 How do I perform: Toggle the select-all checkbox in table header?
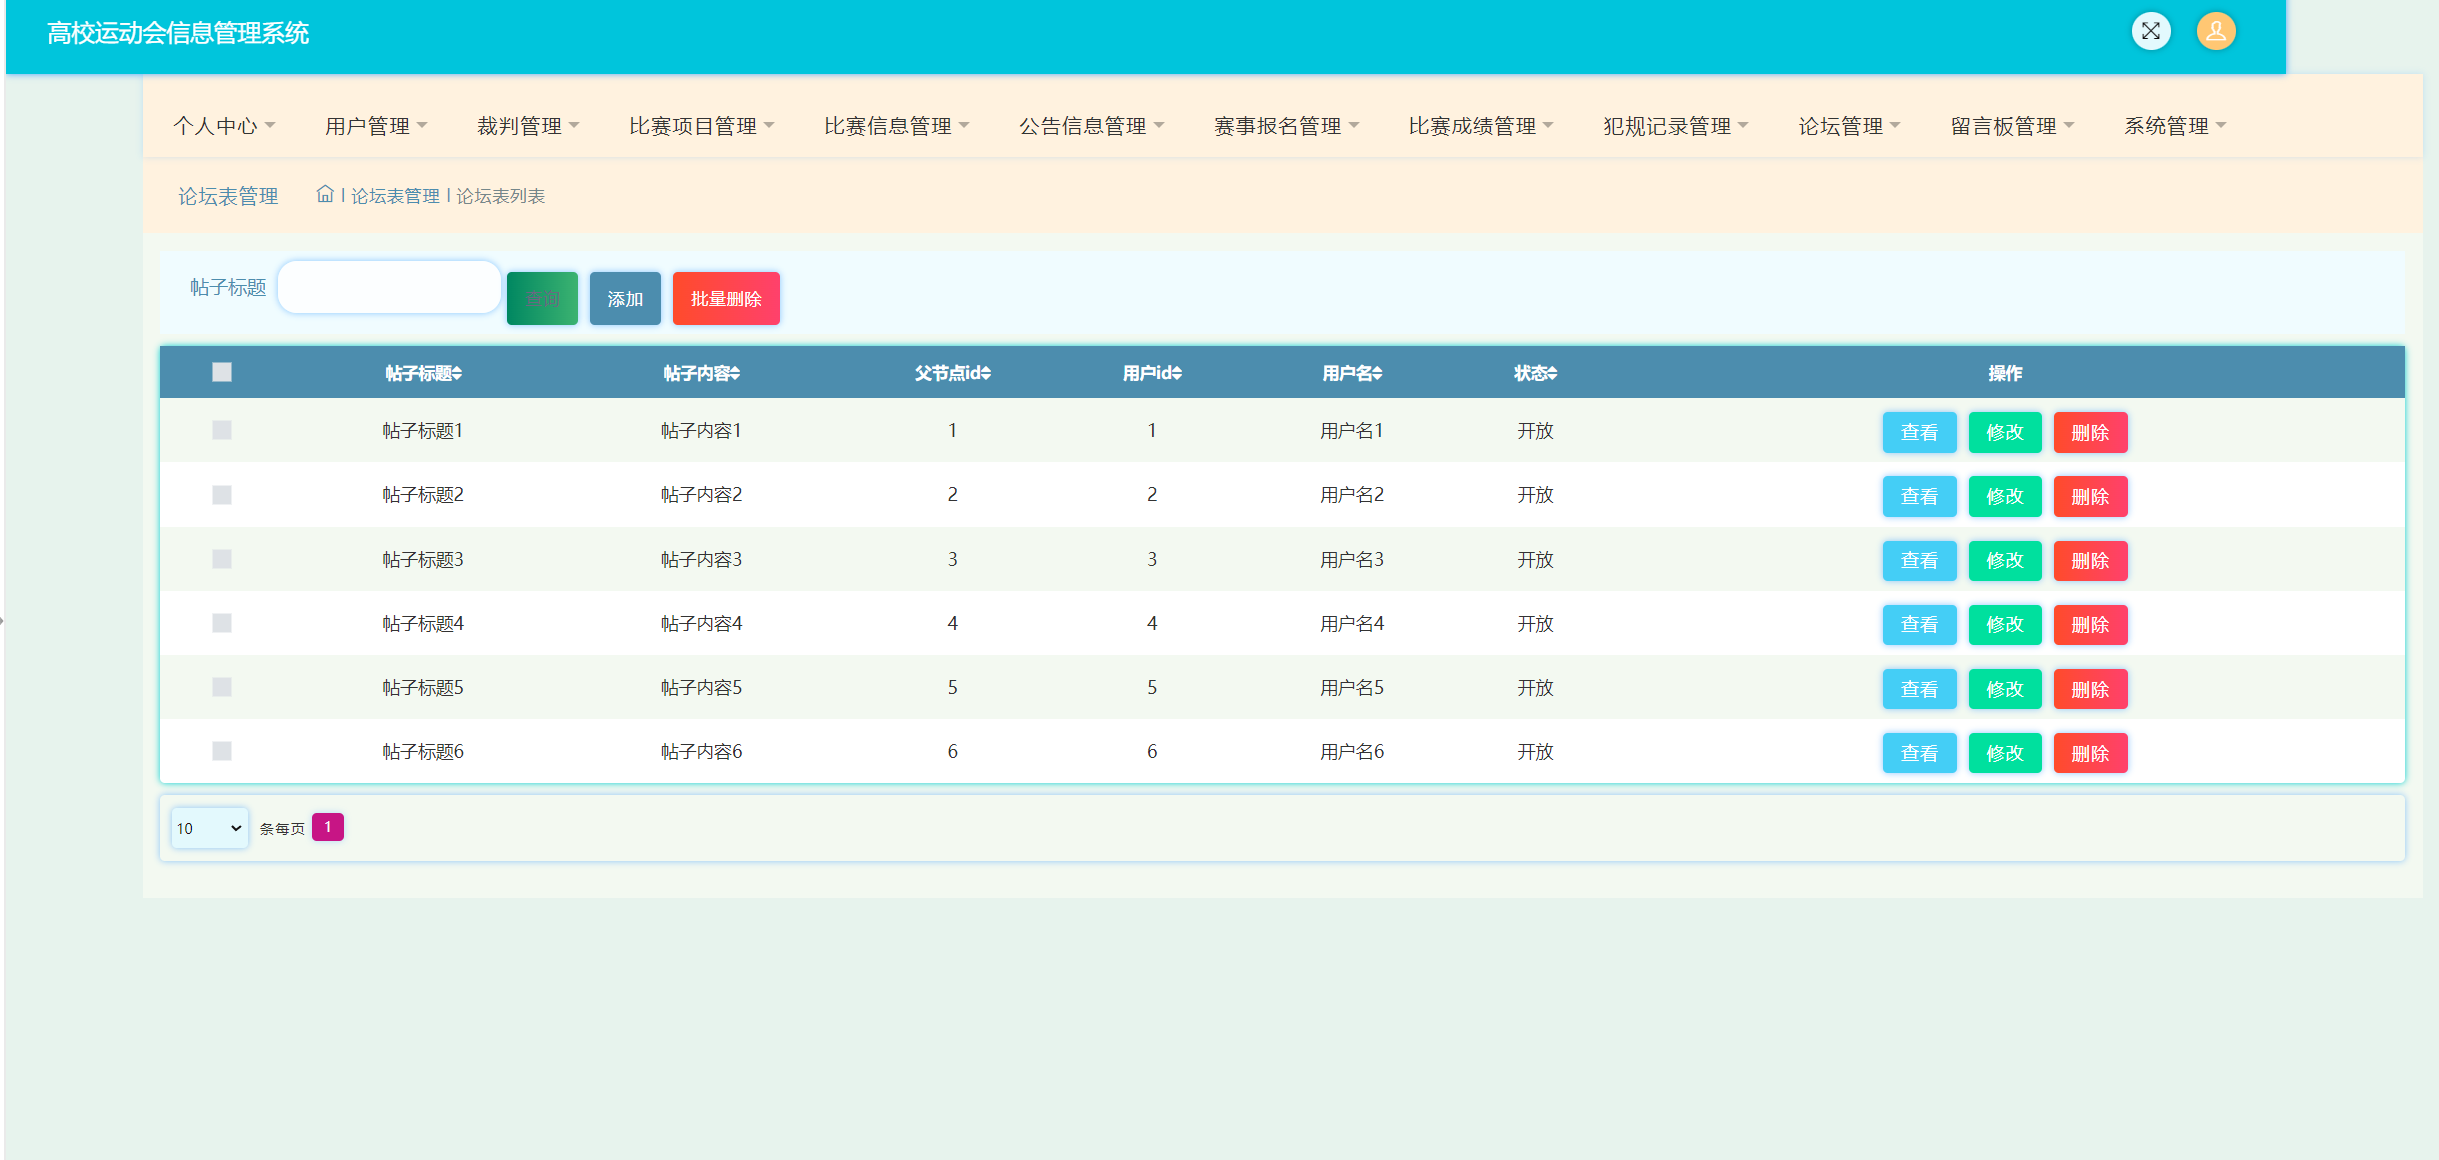[x=222, y=372]
